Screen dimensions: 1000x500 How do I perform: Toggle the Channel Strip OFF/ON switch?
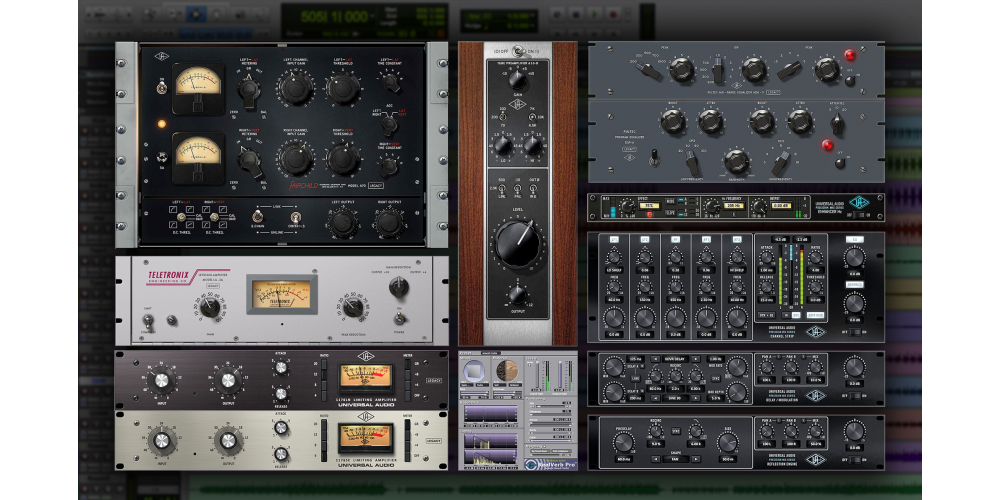[855, 332]
